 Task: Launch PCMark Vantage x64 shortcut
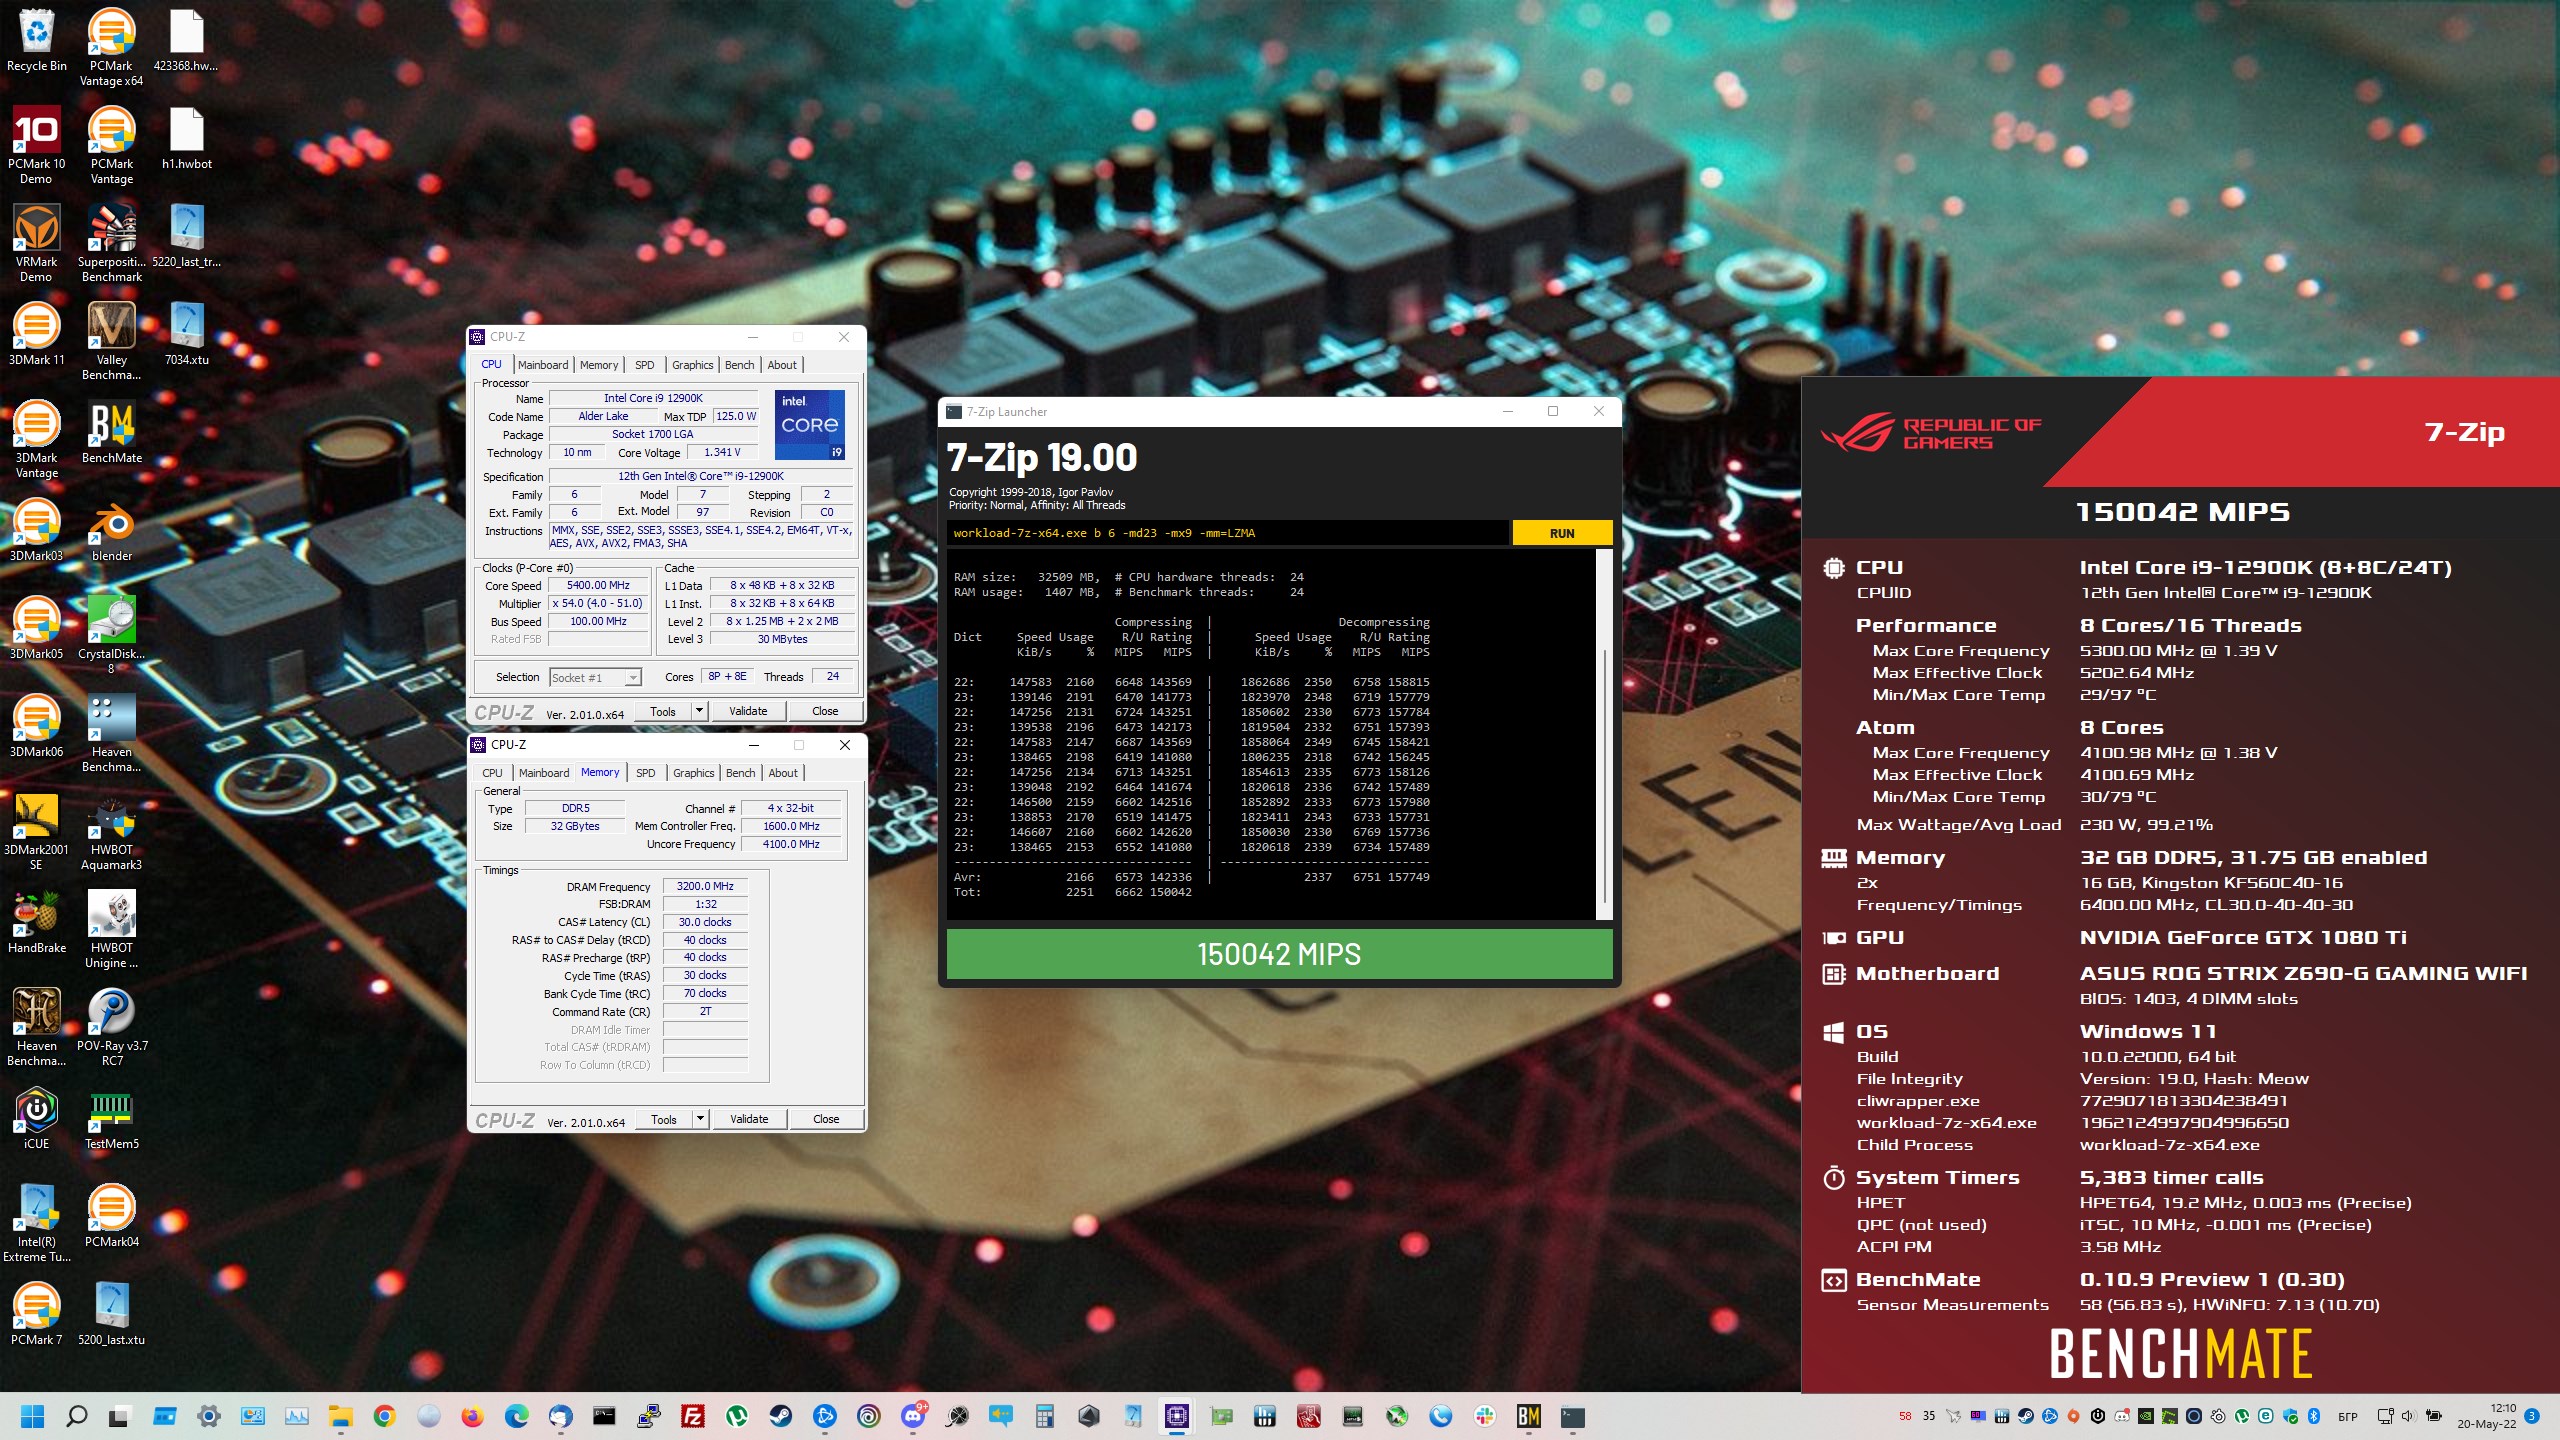111,47
